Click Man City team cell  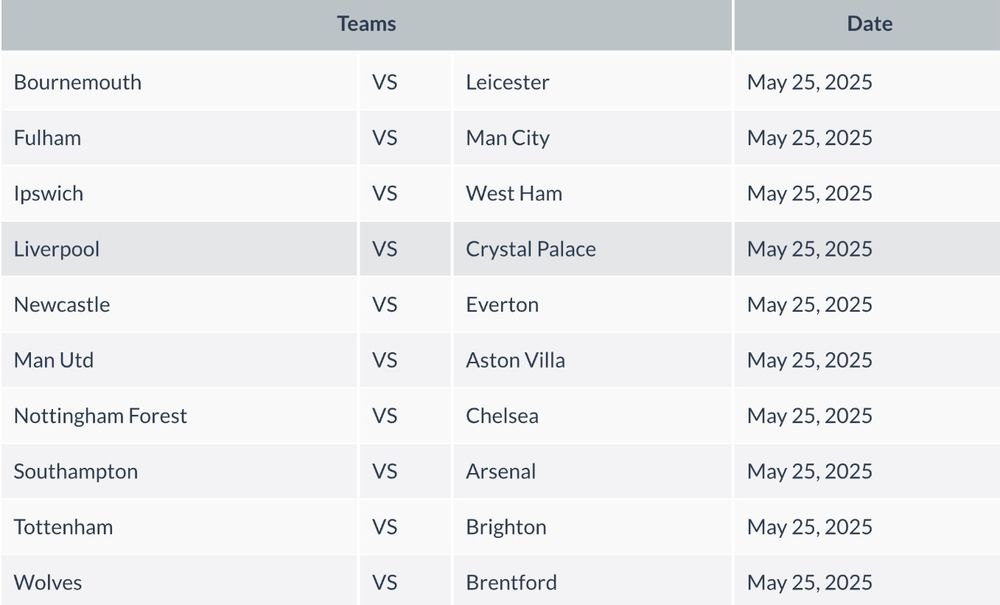(592, 138)
